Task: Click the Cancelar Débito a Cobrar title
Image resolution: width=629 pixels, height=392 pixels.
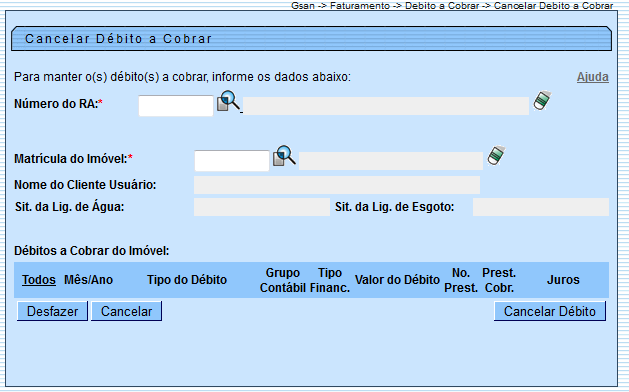Action: (x=118, y=39)
